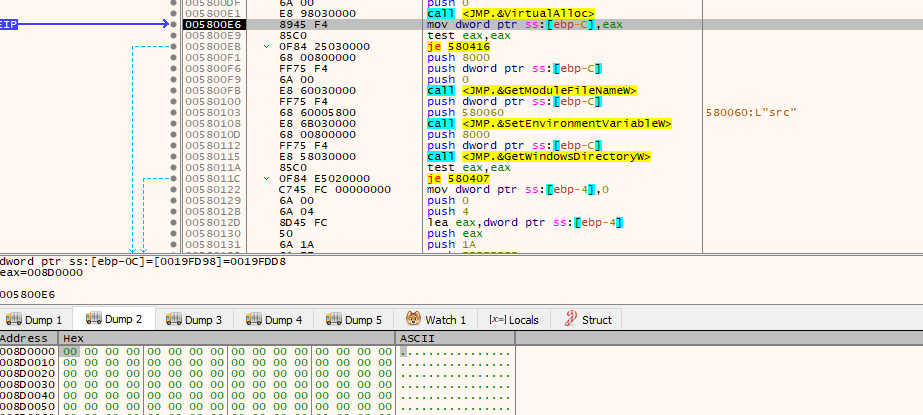Select dump row address 008D0000
The width and height of the screenshot is (923, 415).
click(x=28, y=351)
